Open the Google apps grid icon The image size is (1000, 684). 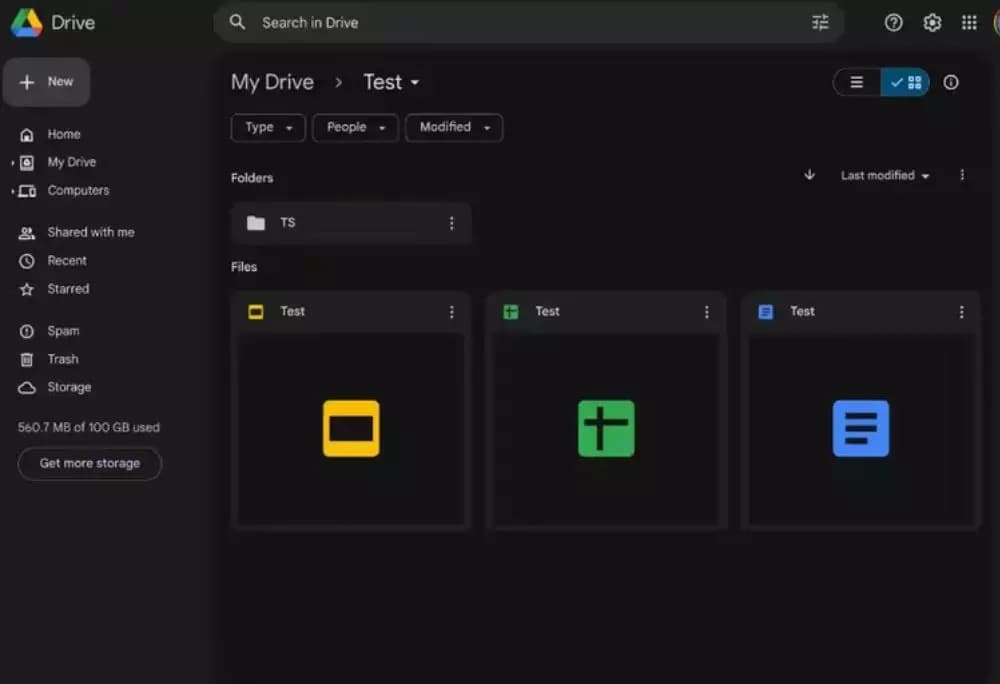969,23
